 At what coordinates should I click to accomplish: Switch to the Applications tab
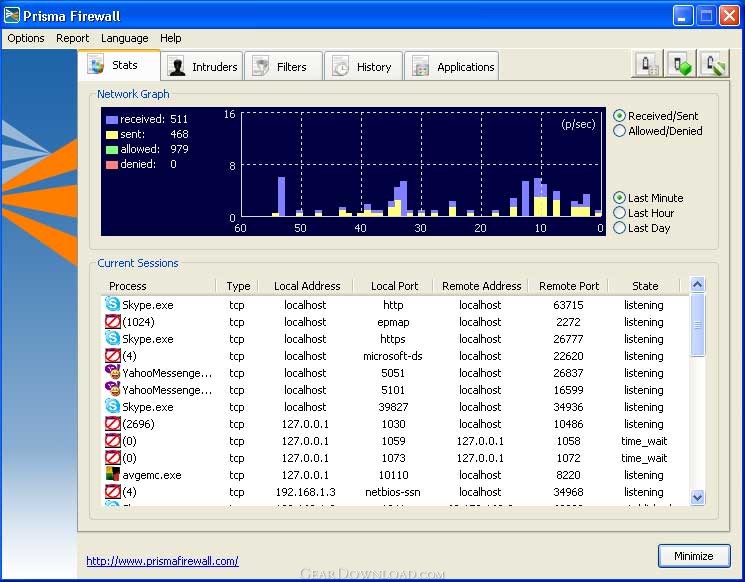tap(451, 67)
